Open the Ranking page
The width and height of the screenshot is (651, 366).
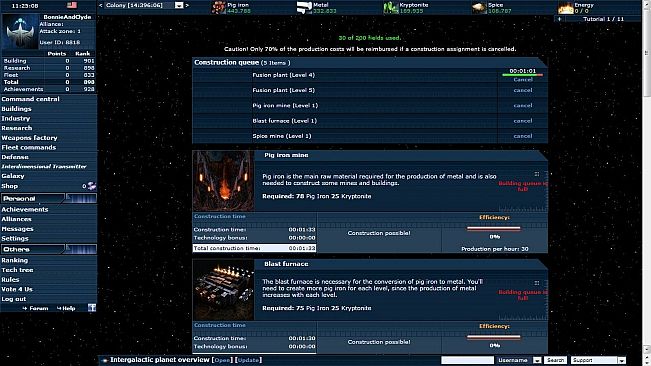[15, 260]
